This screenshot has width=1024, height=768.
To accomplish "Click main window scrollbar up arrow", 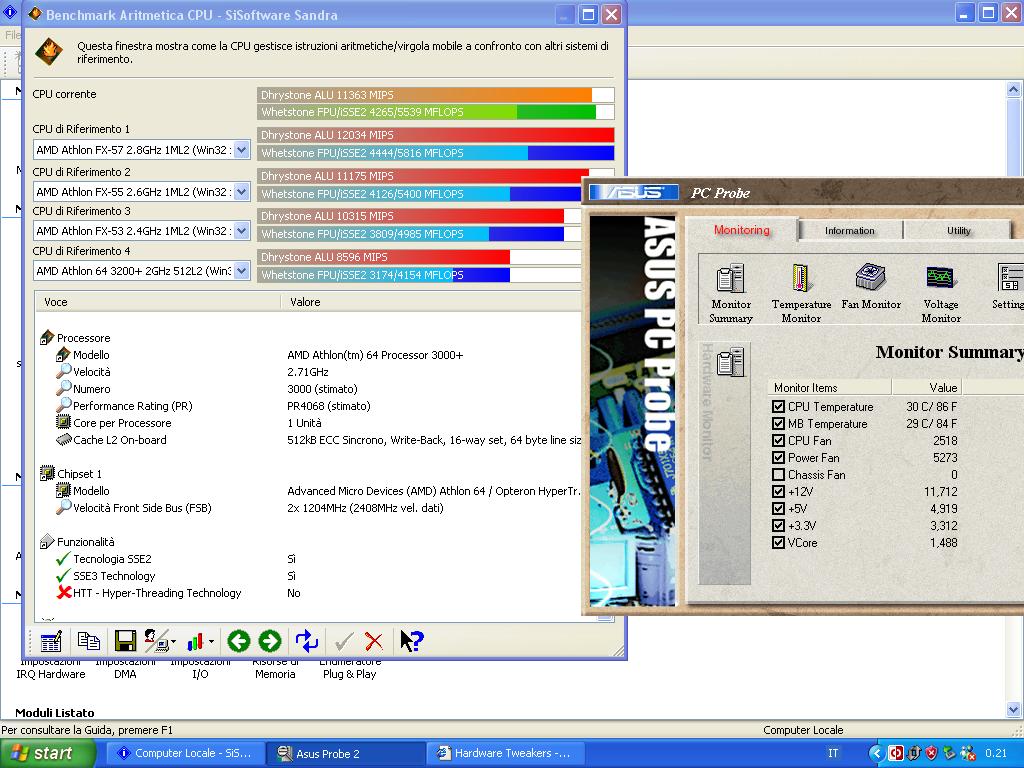I will pos(1014,89).
